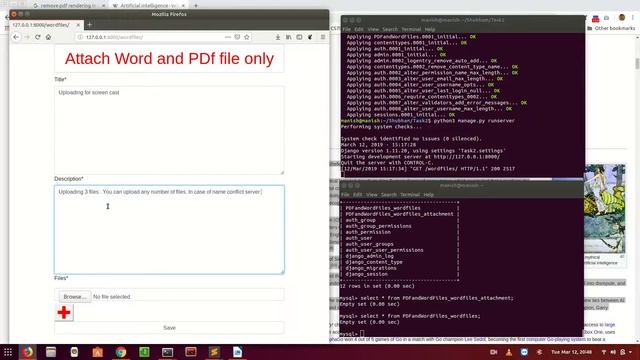Reload the wordfiles page in Firefox
The image size is (640, 360).
coord(38,37)
